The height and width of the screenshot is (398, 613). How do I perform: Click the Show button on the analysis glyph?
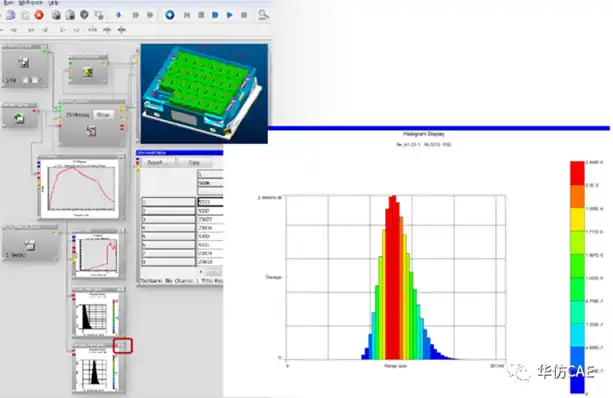(103, 115)
